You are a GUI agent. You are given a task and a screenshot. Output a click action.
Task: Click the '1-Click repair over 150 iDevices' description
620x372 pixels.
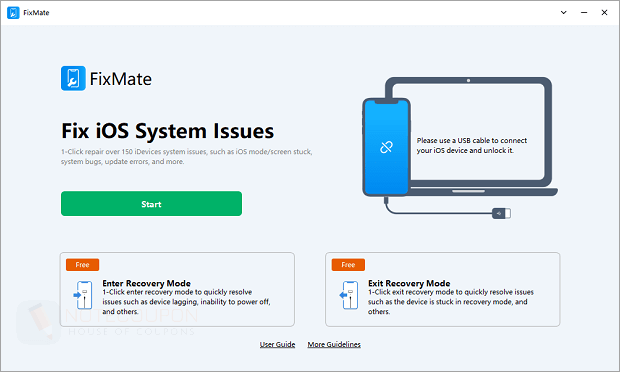[x=186, y=157]
